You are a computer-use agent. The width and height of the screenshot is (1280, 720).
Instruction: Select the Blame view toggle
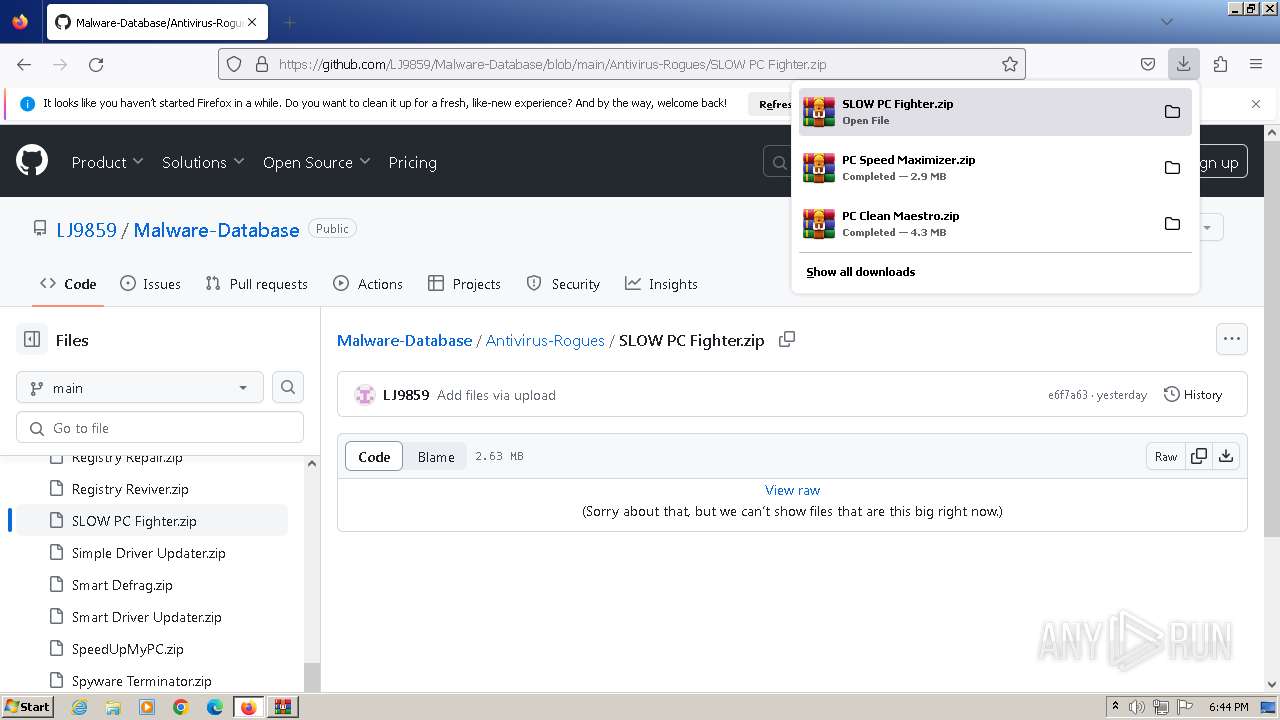[436, 456]
